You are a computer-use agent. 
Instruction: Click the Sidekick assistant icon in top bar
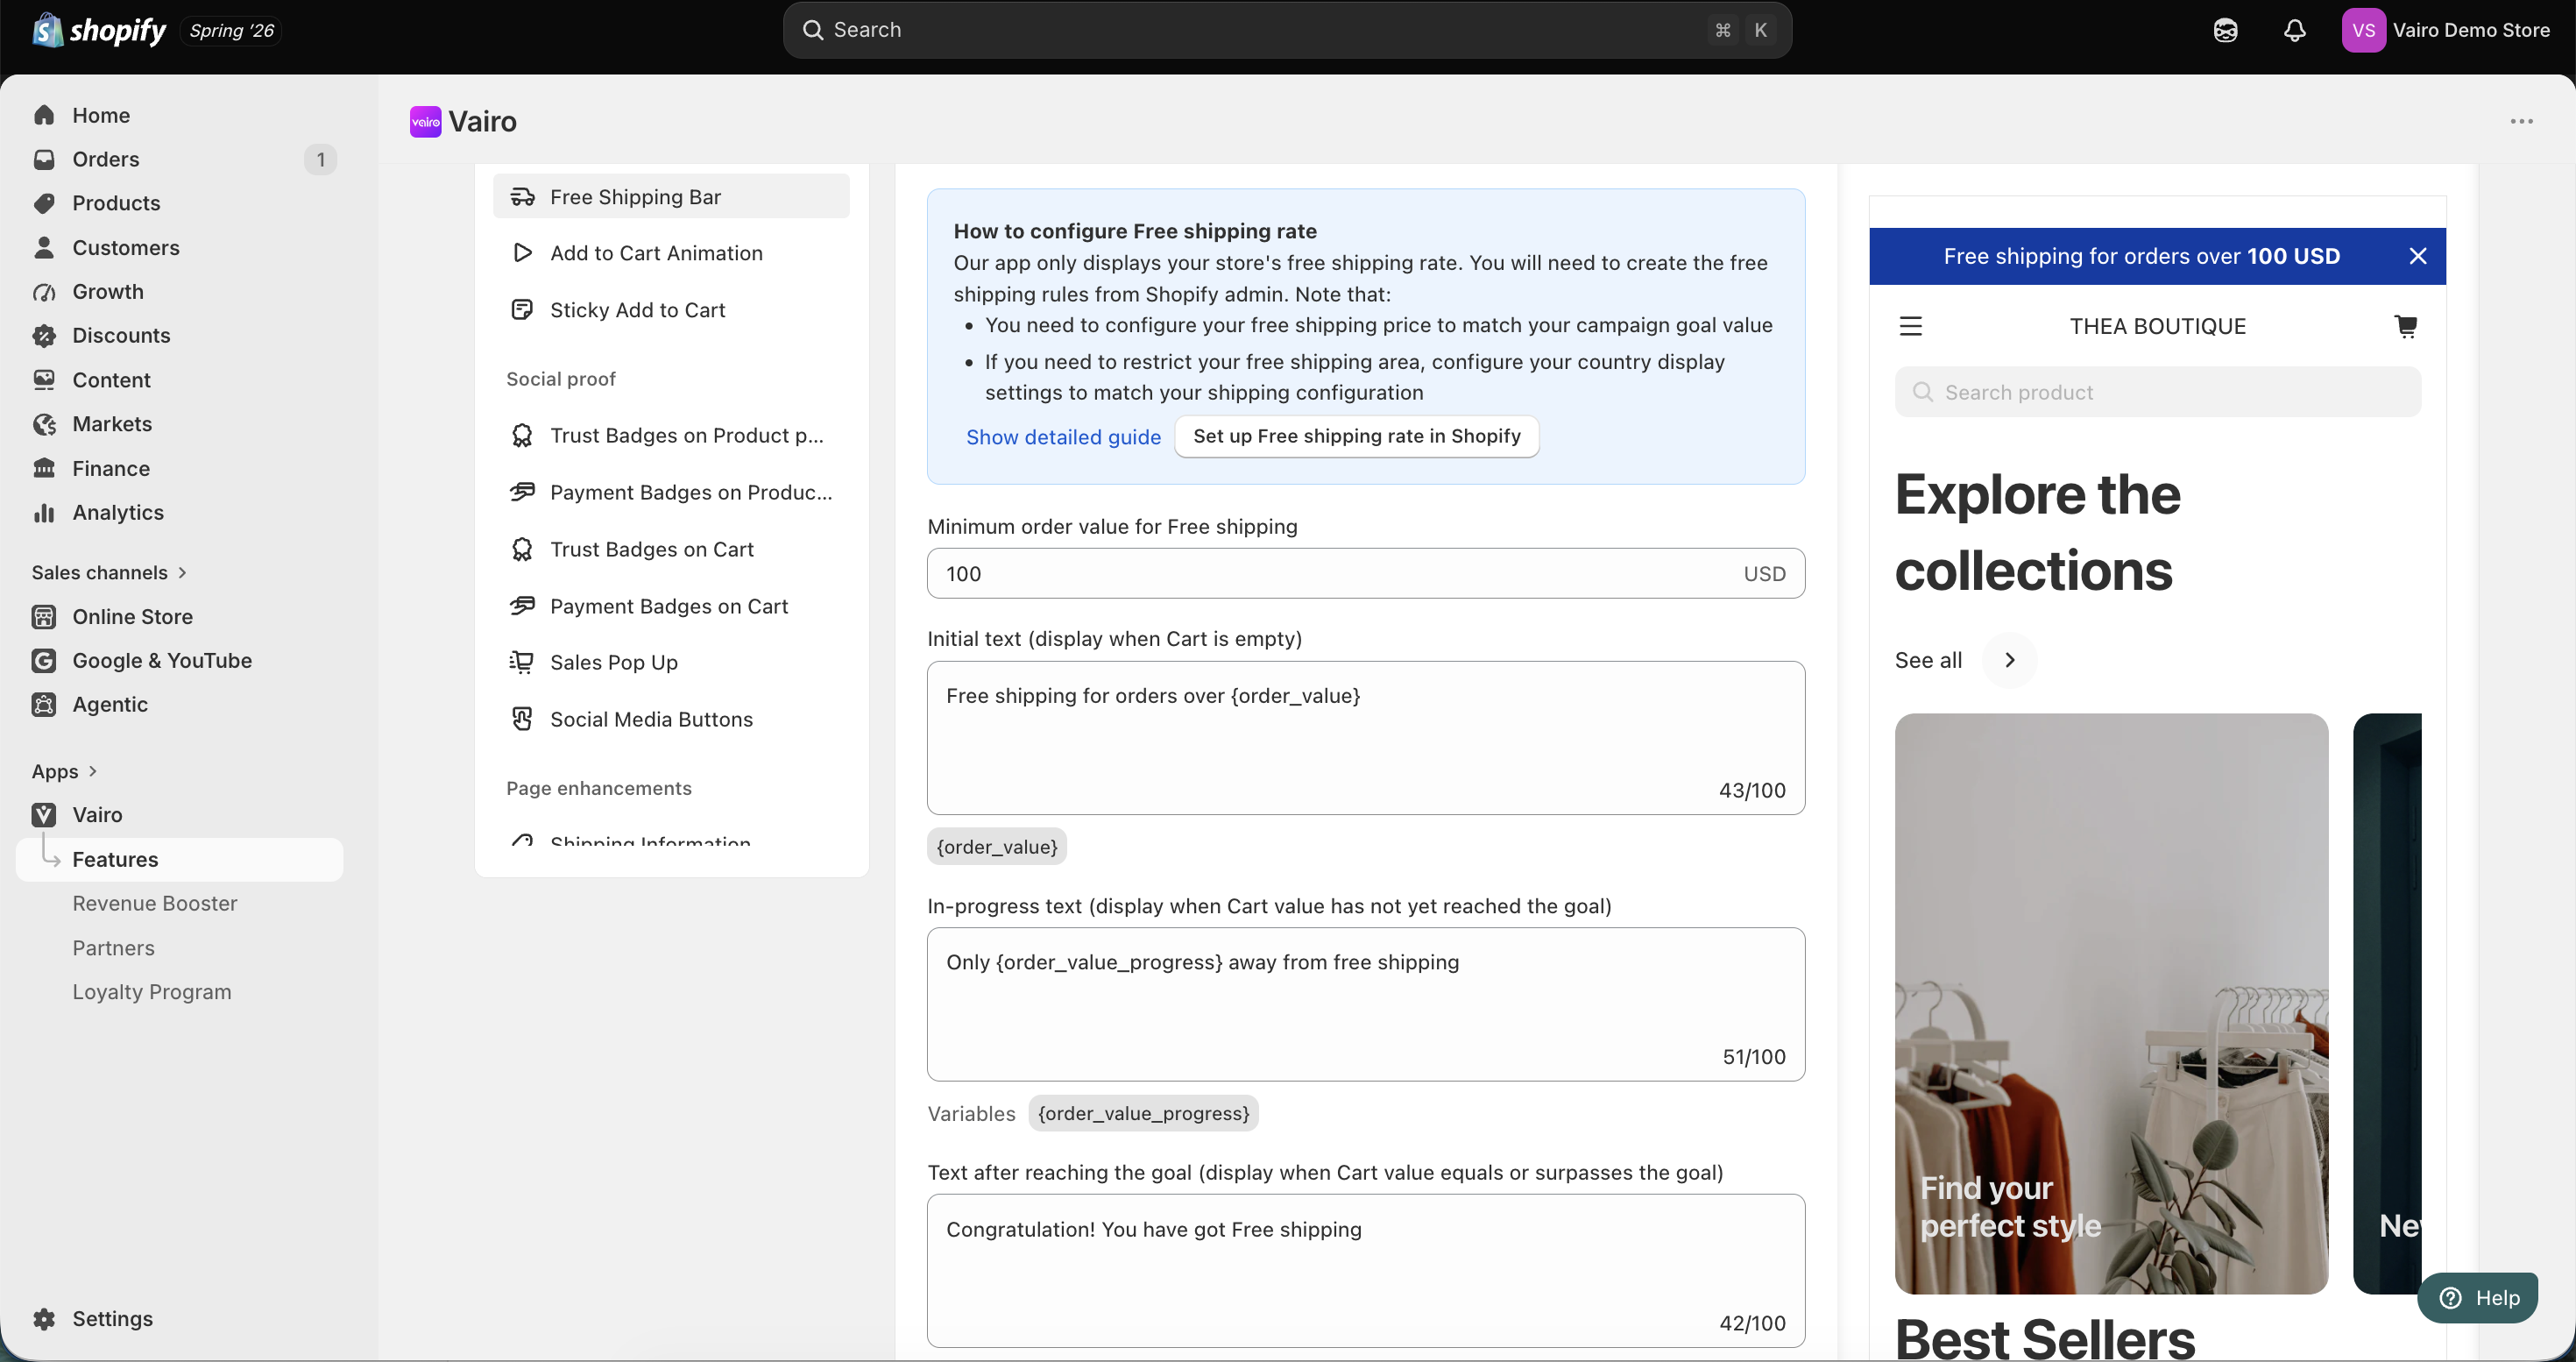2225,30
